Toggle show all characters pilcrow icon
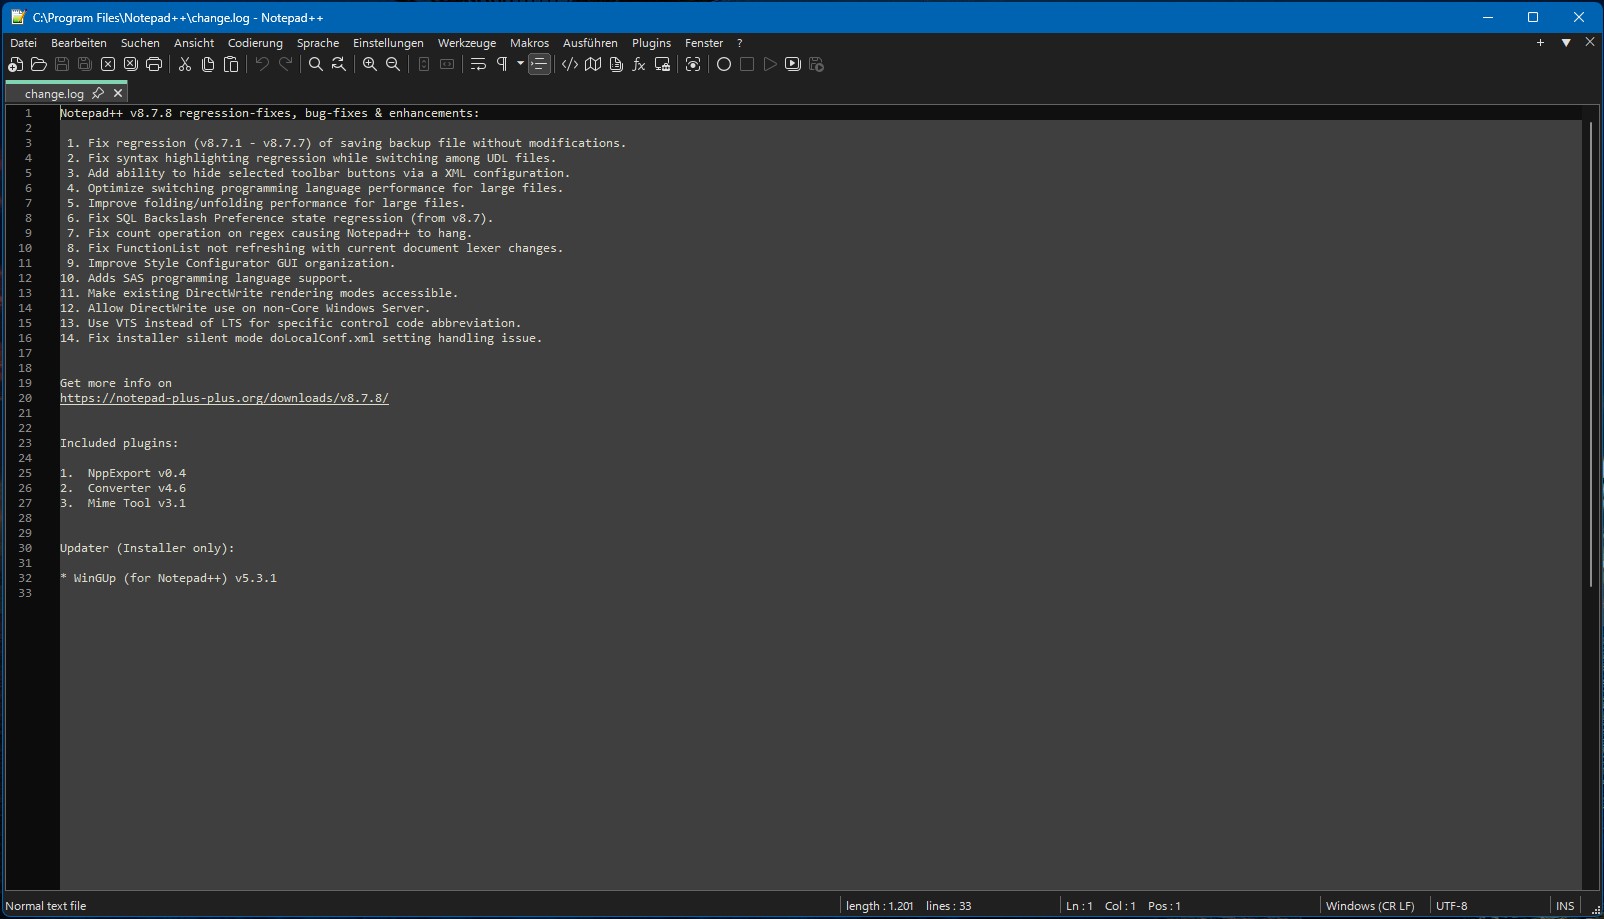The image size is (1604, 919). pyautogui.click(x=502, y=64)
